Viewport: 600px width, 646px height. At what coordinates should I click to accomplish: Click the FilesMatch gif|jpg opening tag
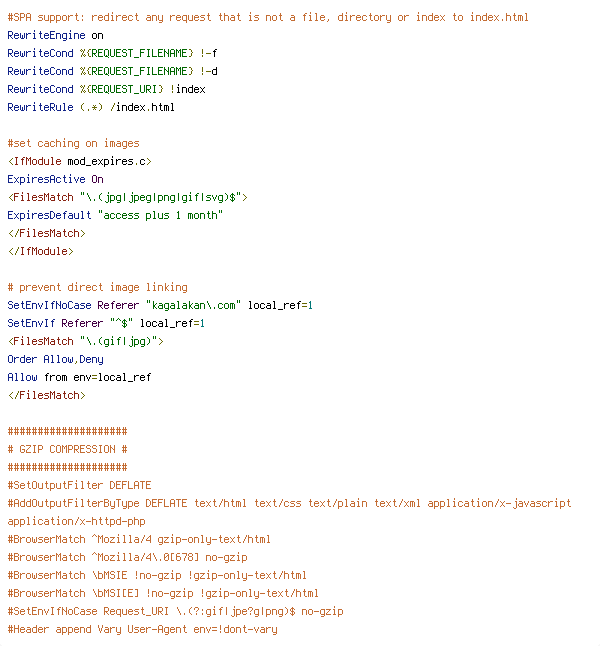point(85,342)
